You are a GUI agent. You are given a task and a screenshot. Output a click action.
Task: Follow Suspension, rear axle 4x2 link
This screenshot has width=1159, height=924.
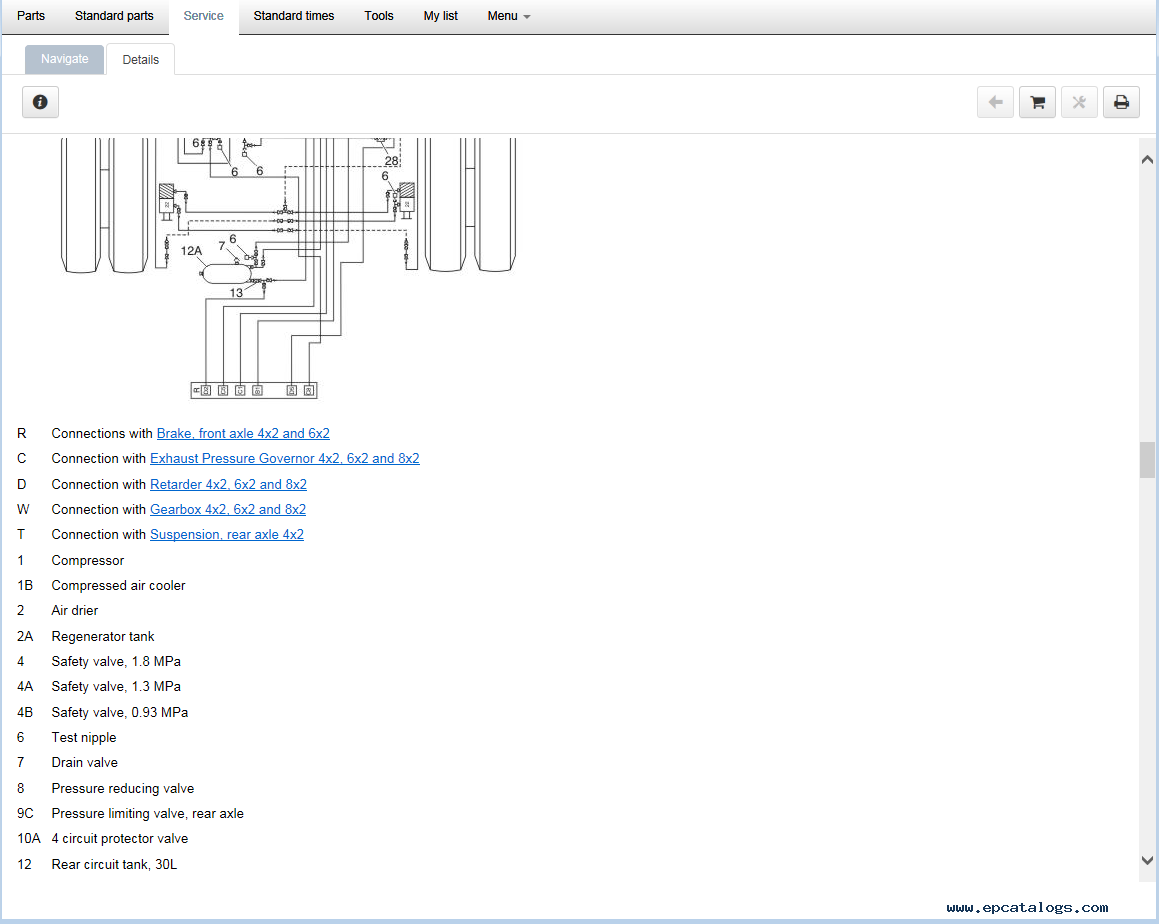pyautogui.click(x=227, y=535)
